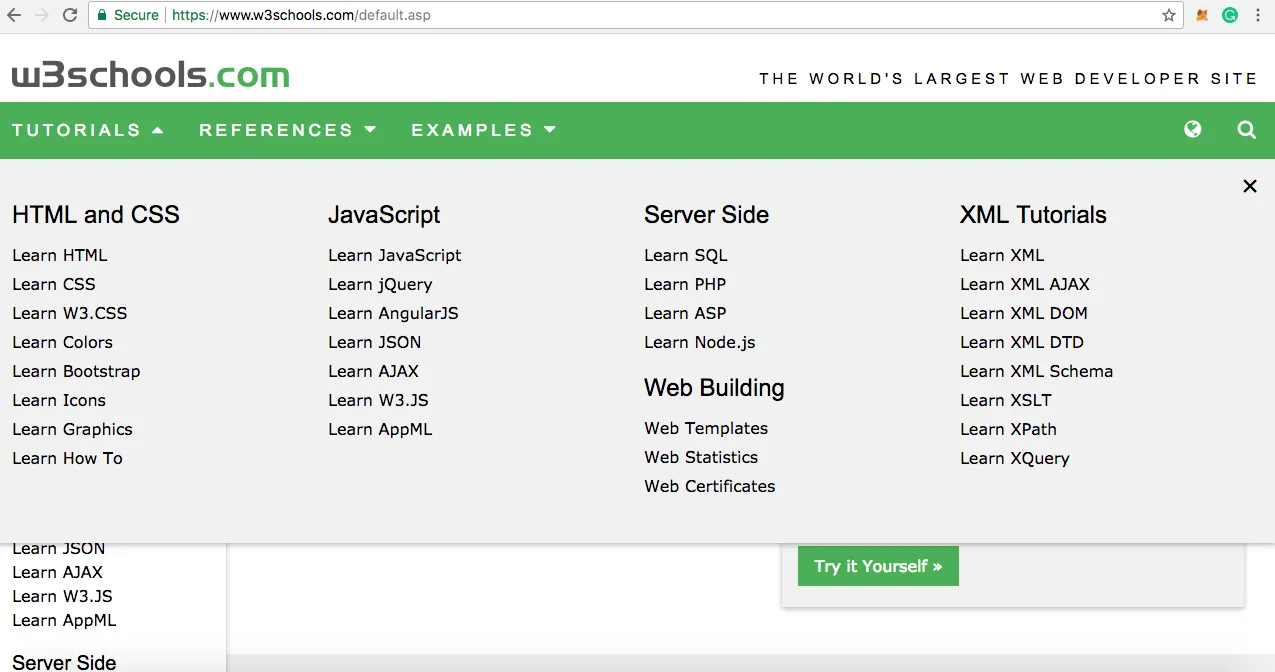Close tutorials menu with X
1275x672 pixels.
1249,186
